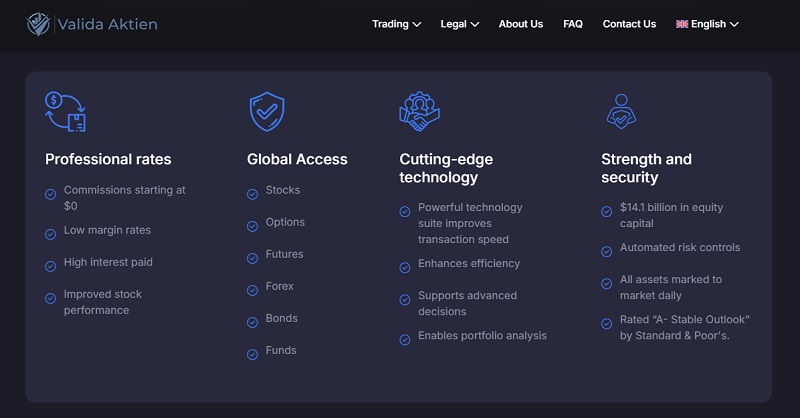Click the Professional rates money exchange icon

click(x=65, y=112)
